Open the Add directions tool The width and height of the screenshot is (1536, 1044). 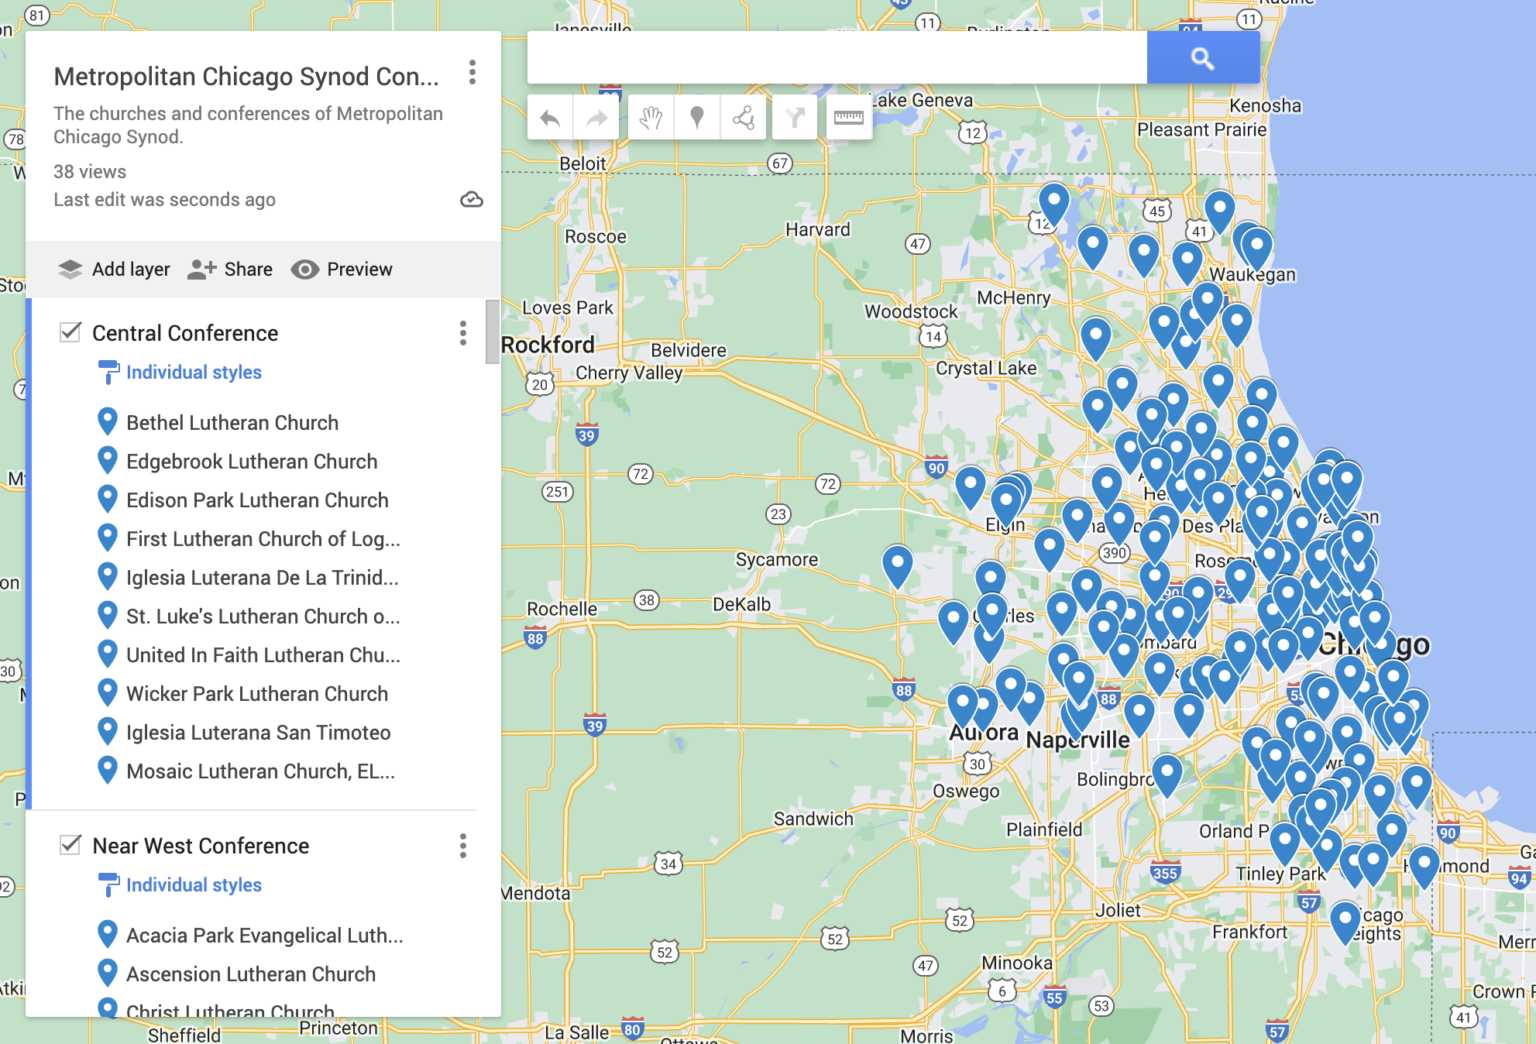click(x=794, y=117)
